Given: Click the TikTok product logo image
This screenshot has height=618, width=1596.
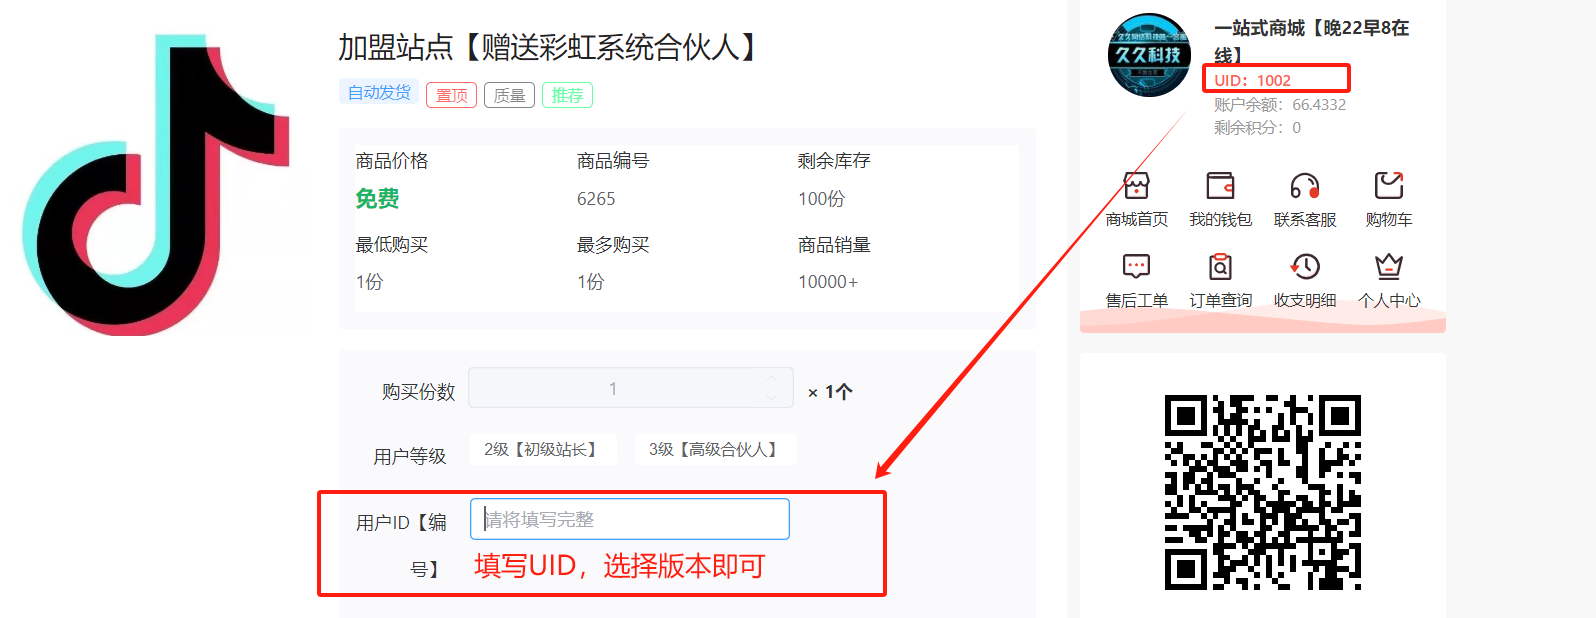Looking at the screenshot, I should pyautogui.click(x=156, y=185).
